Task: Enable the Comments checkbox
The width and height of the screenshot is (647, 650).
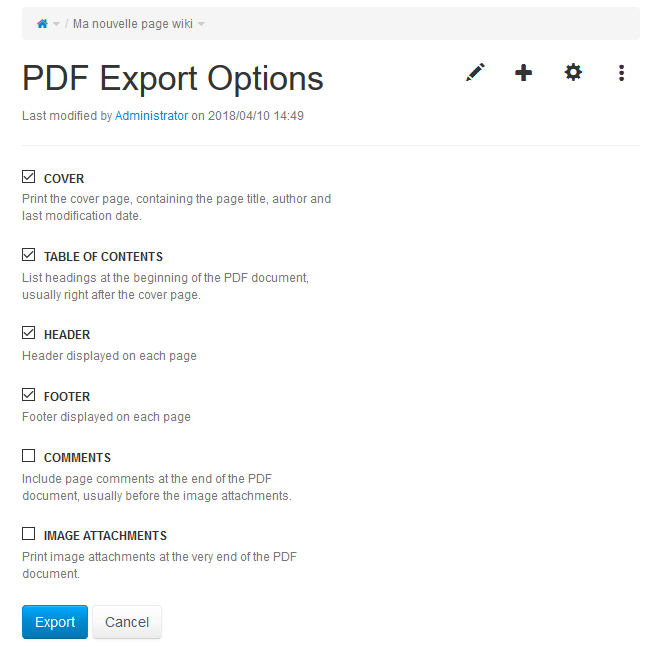Action: pos(29,456)
